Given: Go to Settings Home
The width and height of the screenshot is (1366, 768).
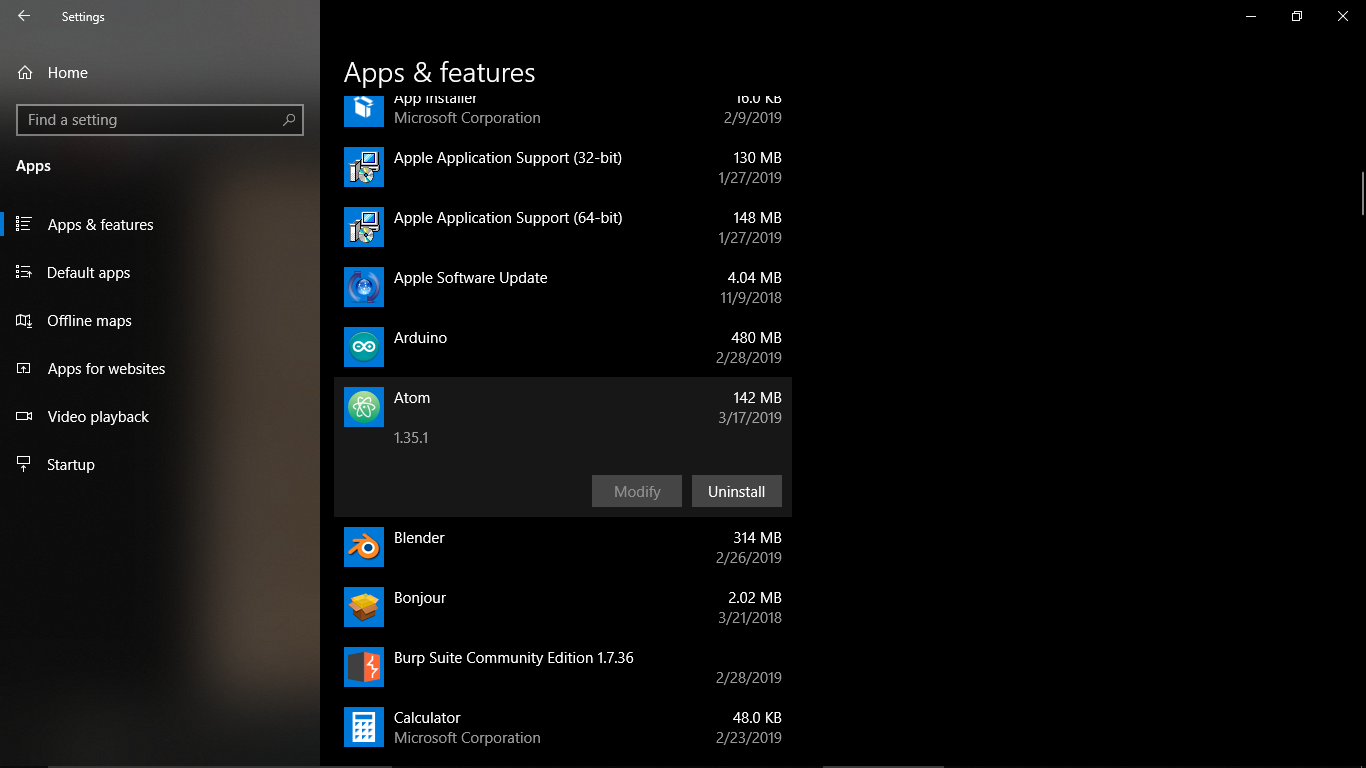Looking at the screenshot, I should coord(160,73).
